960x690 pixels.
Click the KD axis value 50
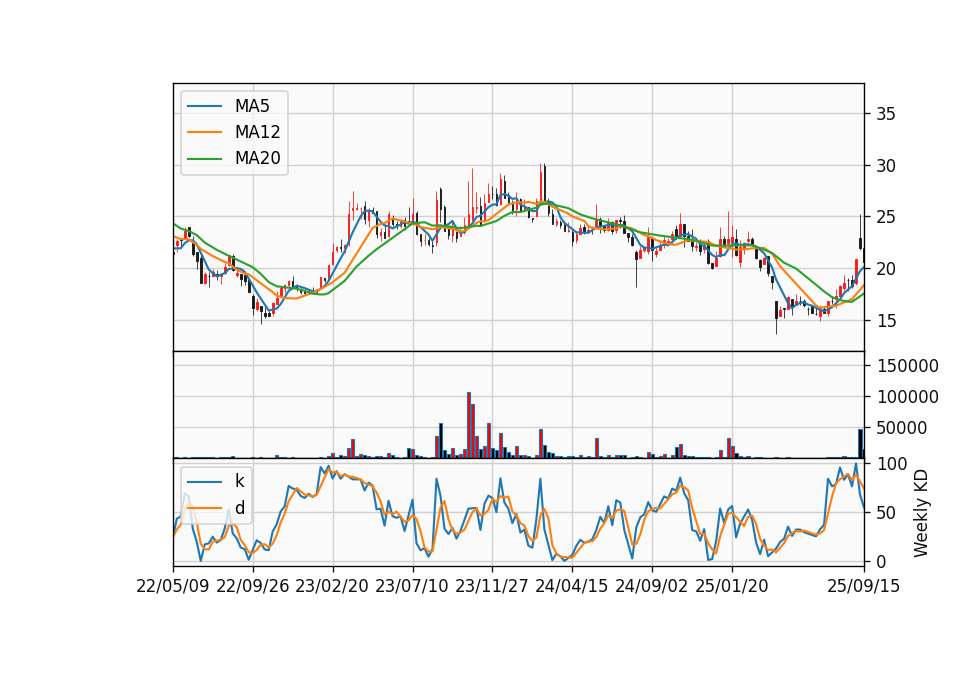886,512
